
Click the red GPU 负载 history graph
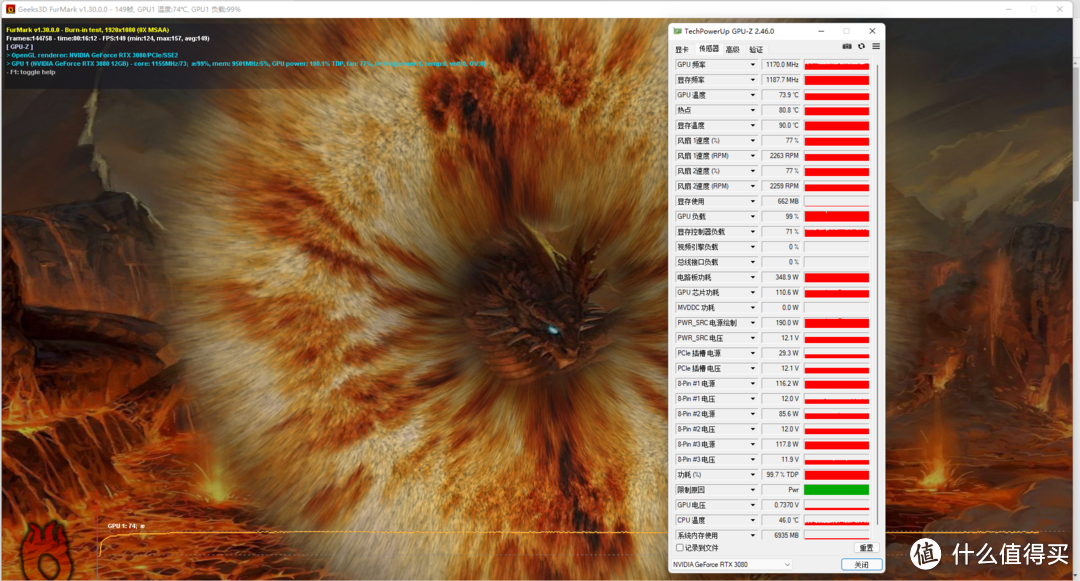point(836,216)
